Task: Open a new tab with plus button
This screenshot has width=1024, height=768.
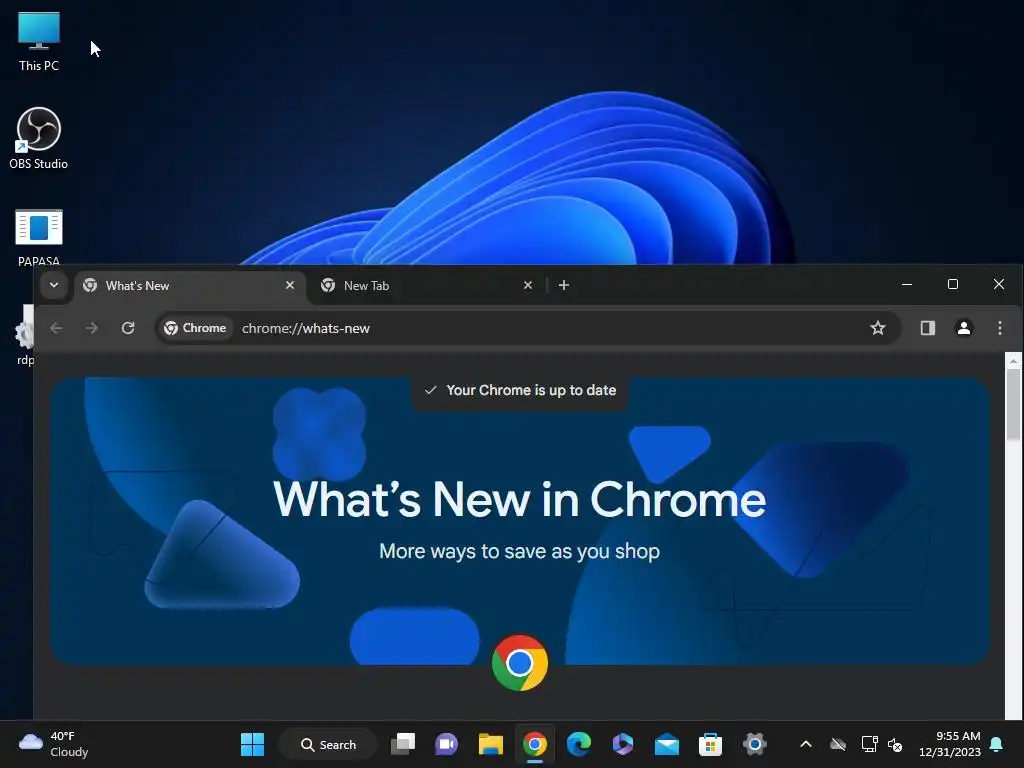Action: 564,285
